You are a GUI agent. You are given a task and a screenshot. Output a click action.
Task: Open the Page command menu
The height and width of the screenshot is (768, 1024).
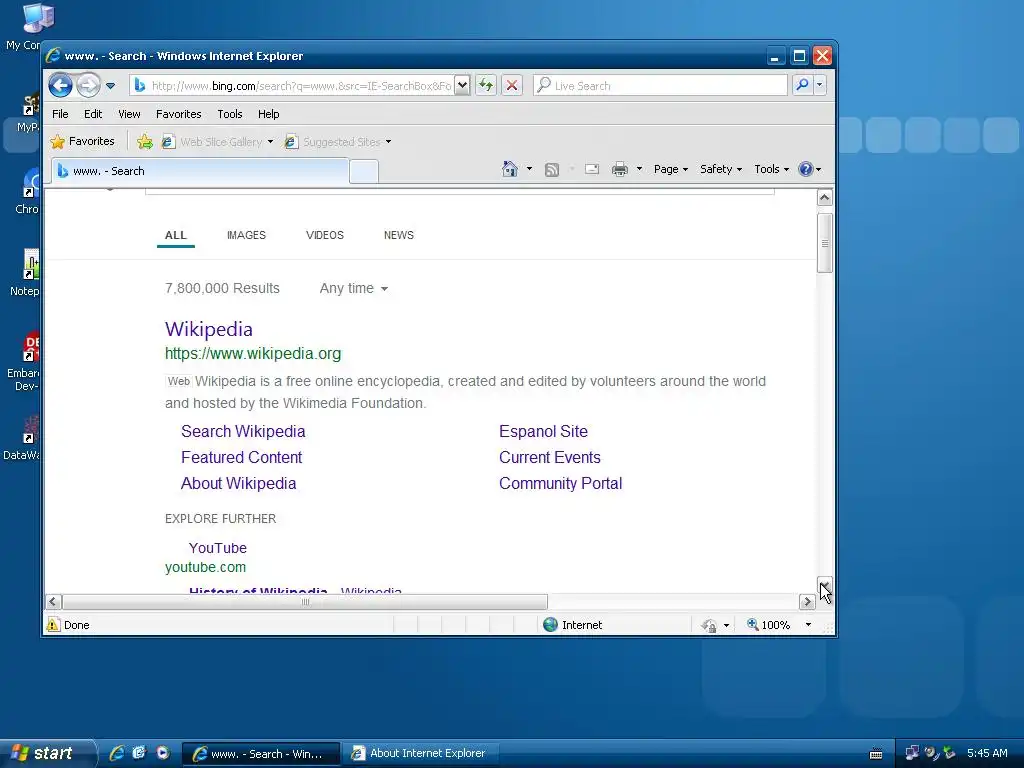click(671, 169)
